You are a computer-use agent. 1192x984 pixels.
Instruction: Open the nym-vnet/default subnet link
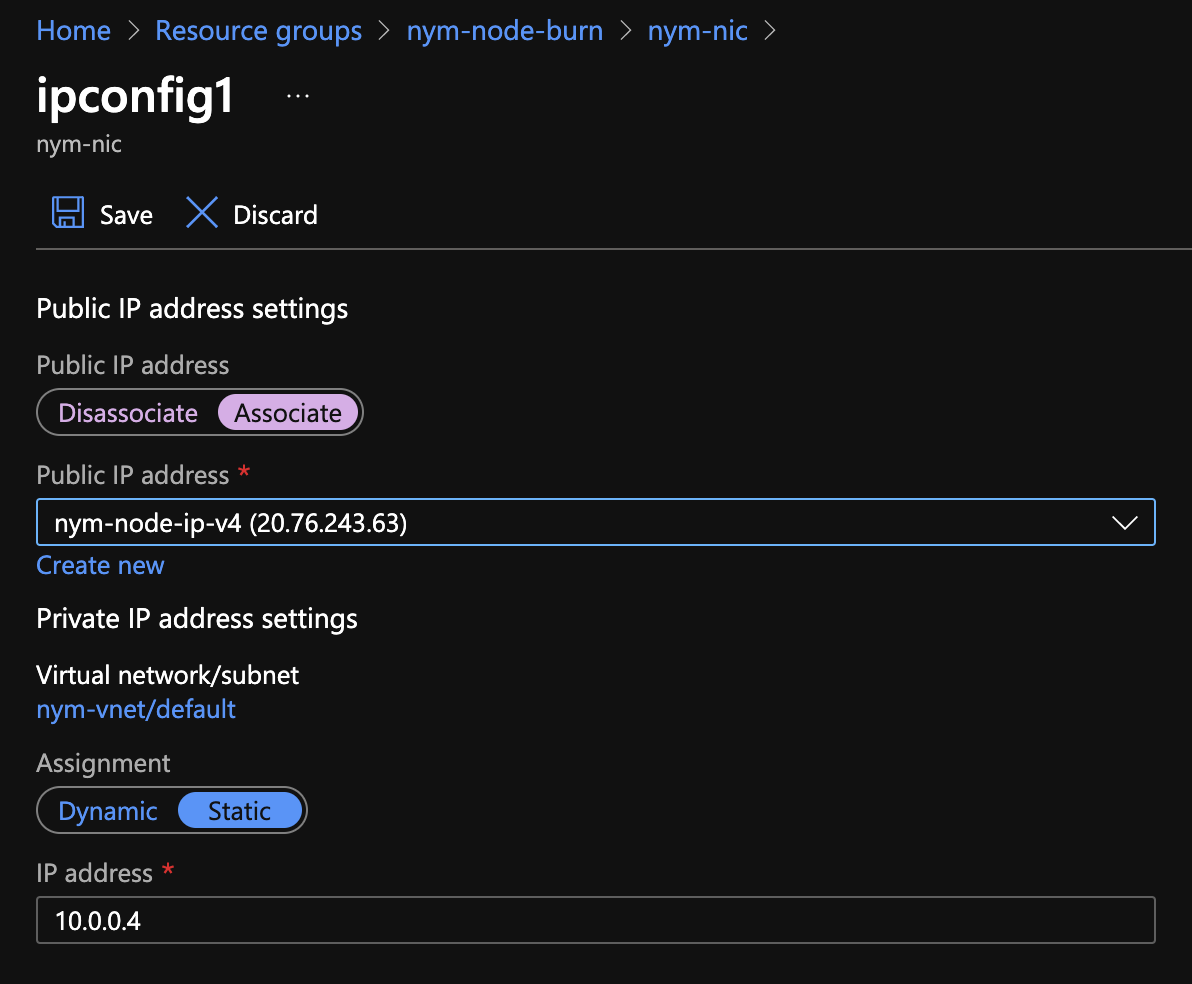pos(135,709)
